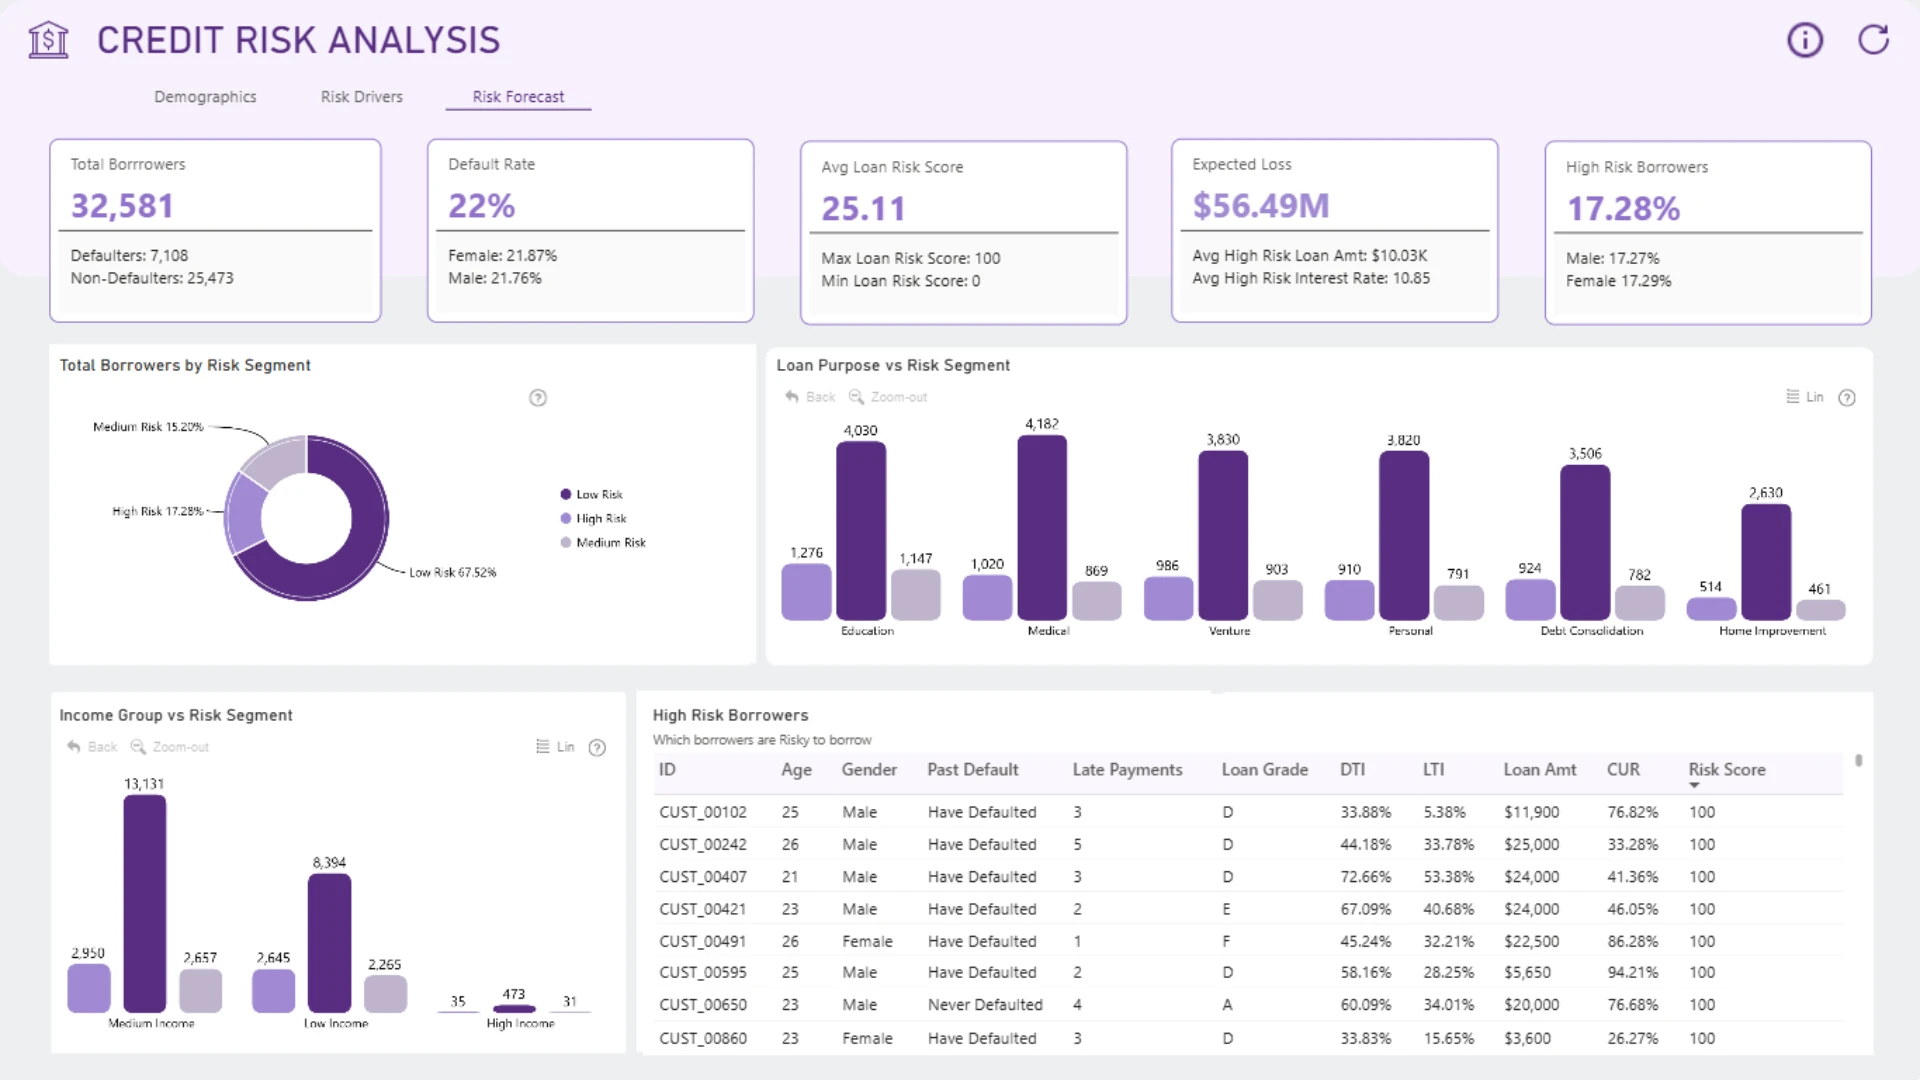Click the bank building logo icon

[x=48, y=40]
